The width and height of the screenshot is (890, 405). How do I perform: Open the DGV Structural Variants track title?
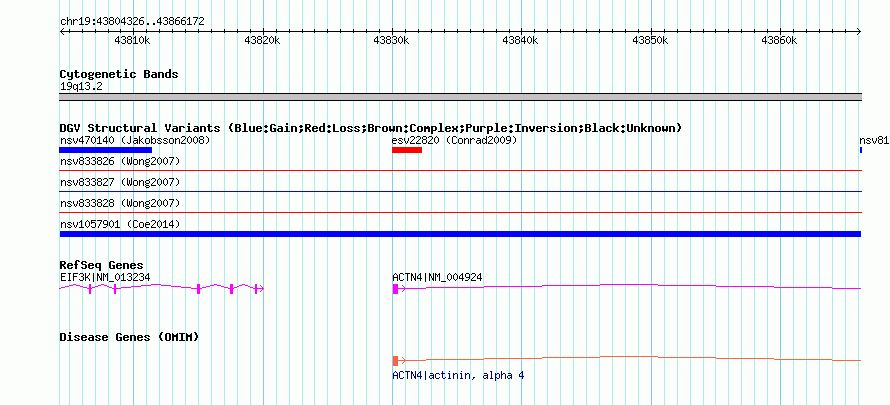(371, 128)
